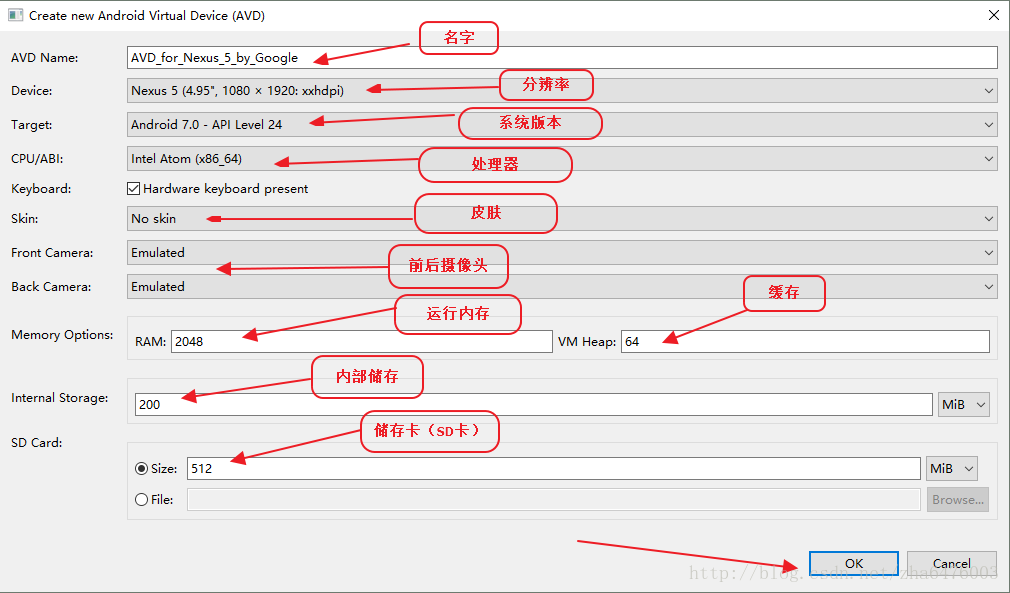Click the SD Card size field with 512
1010x593 pixels.
(553, 468)
